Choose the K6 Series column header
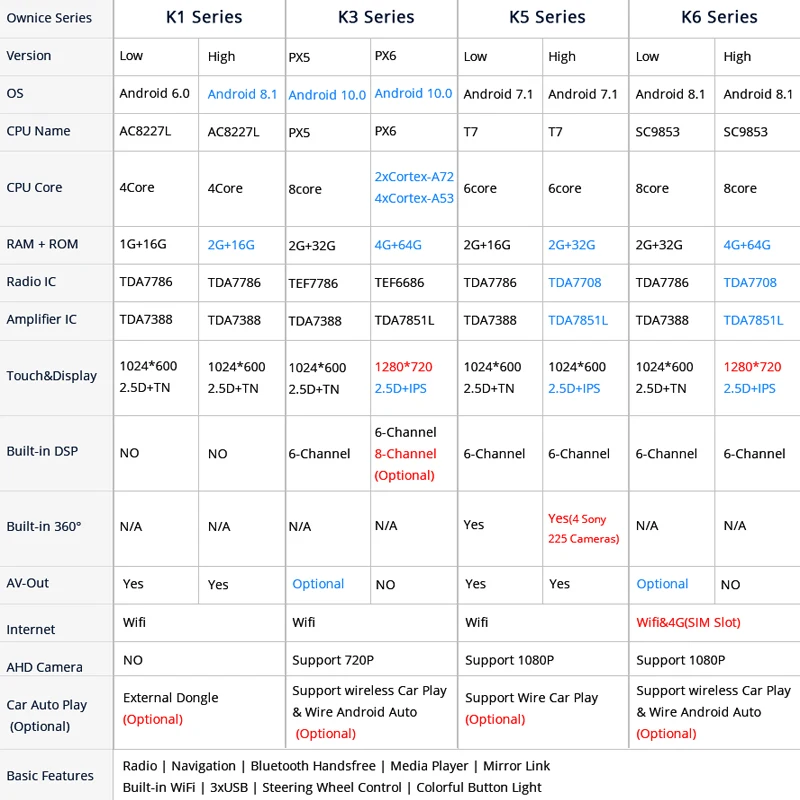Image resolution: width=800 pixels, height=800 pixels. [x=719, y=18]
